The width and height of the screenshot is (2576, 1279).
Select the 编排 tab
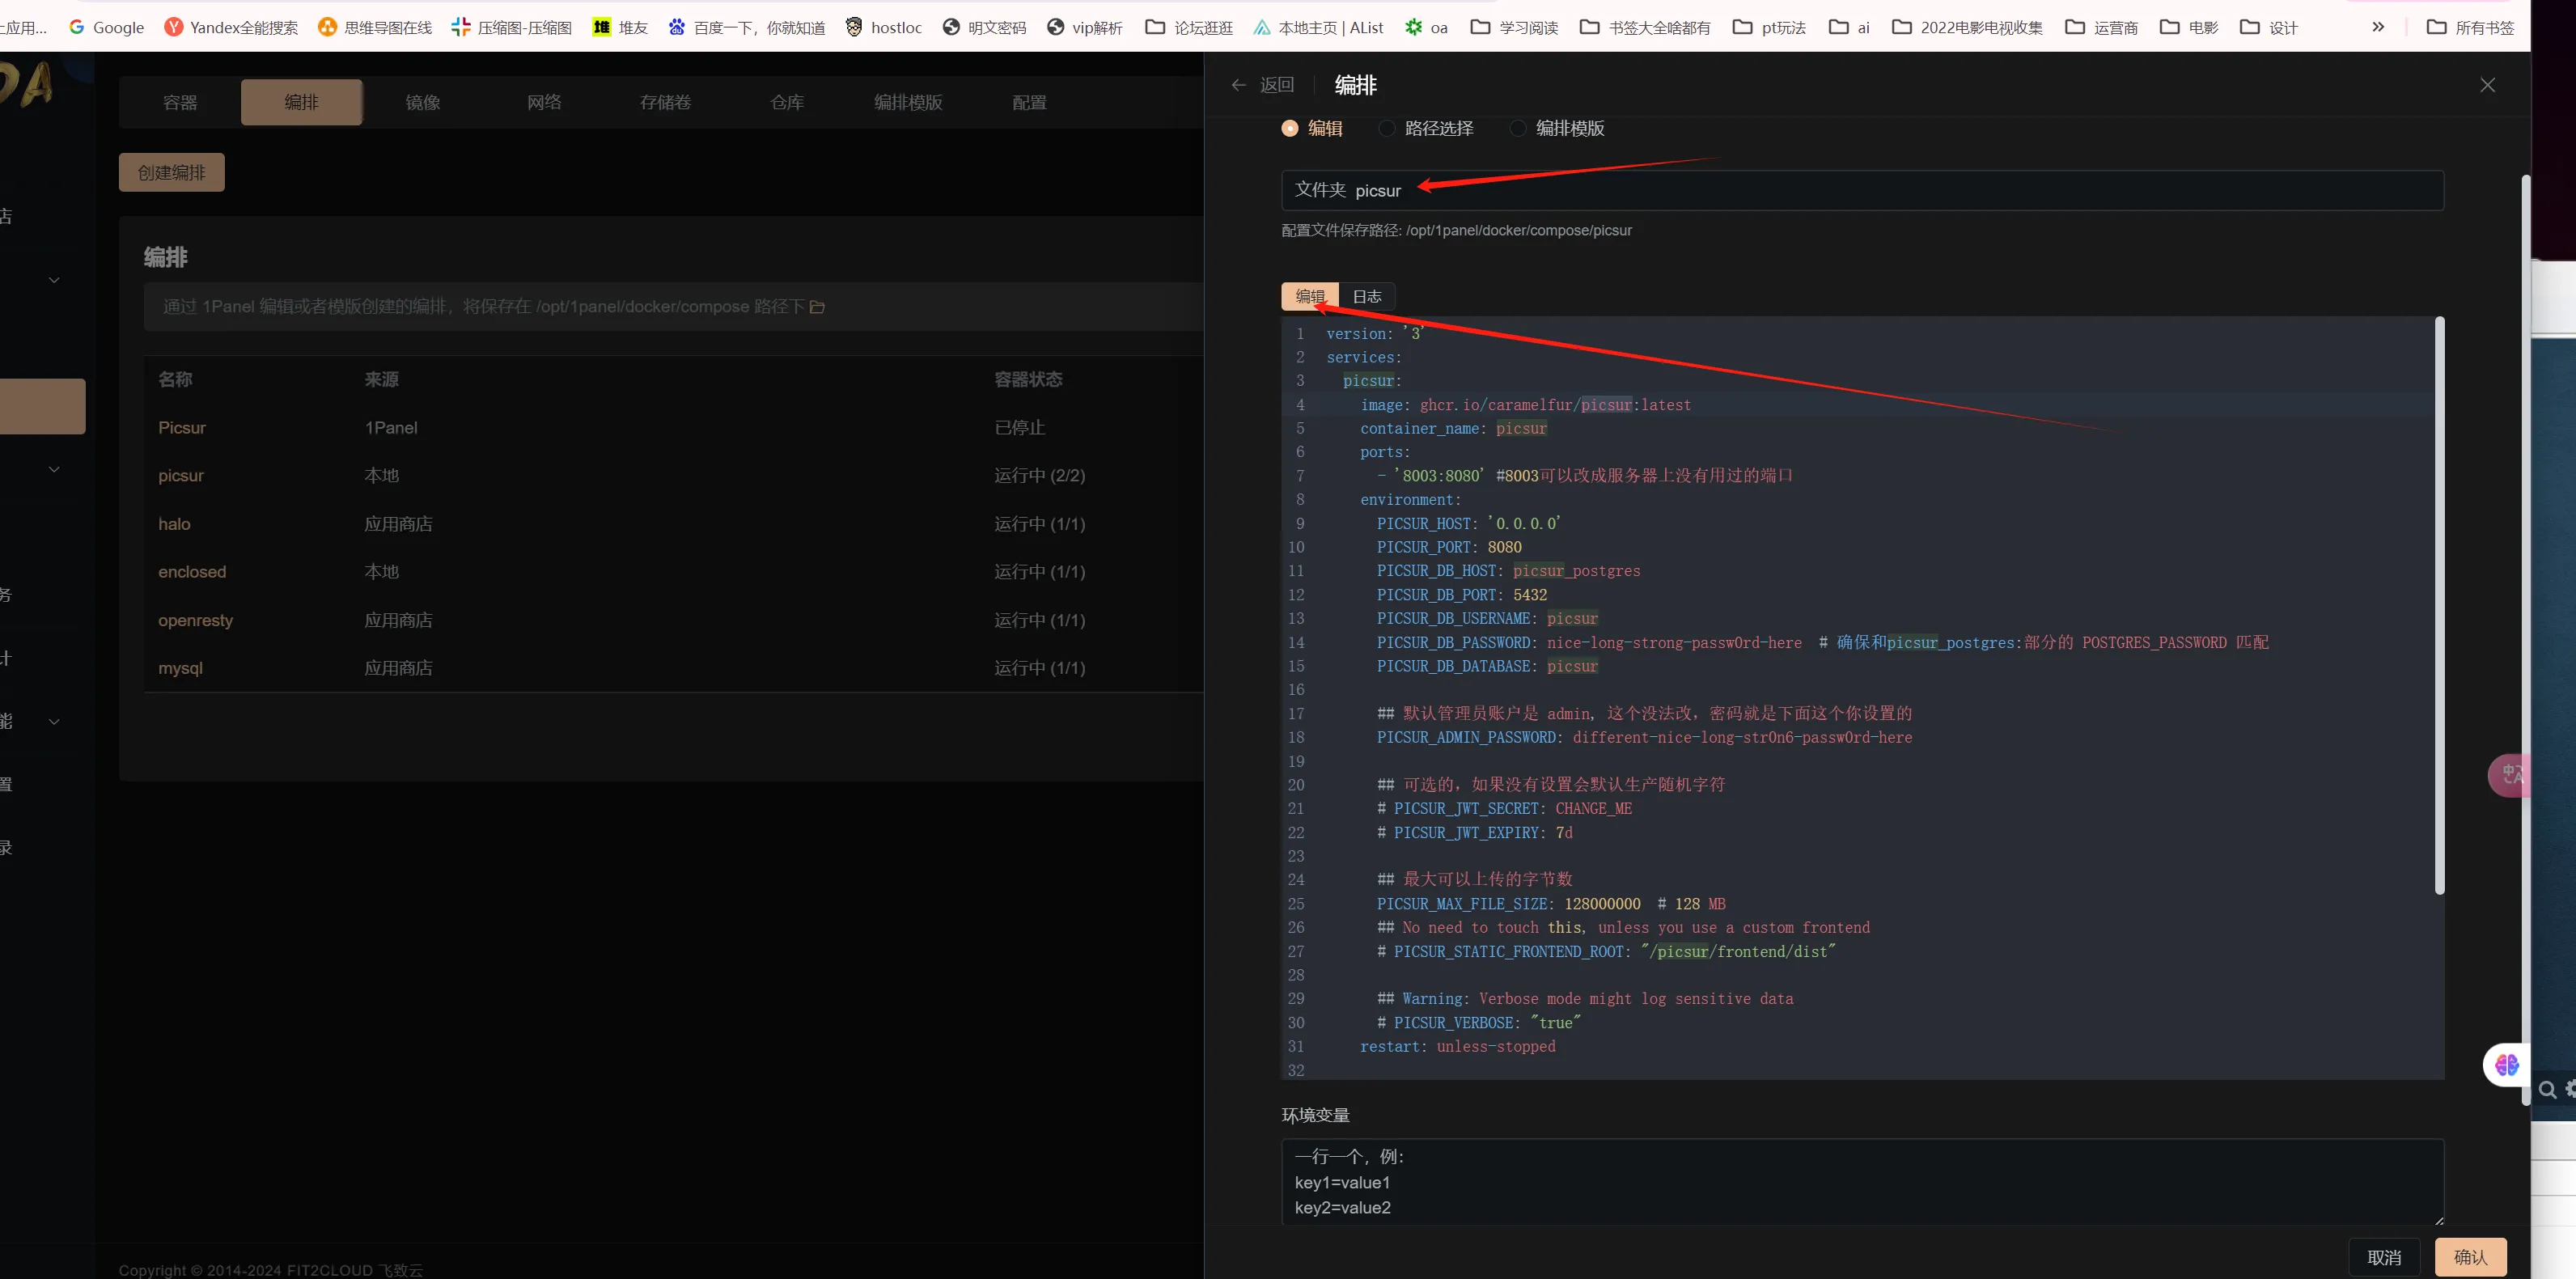click(x=301, y=102)
